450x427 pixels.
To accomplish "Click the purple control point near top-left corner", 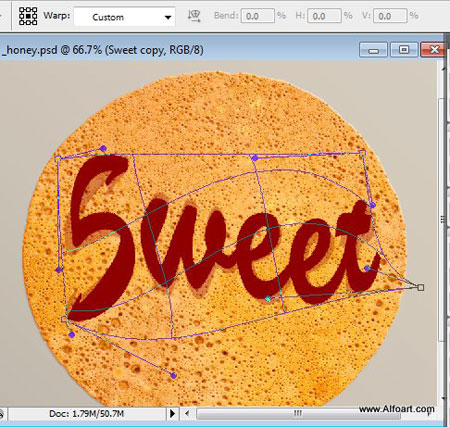I will pos(103,148).
